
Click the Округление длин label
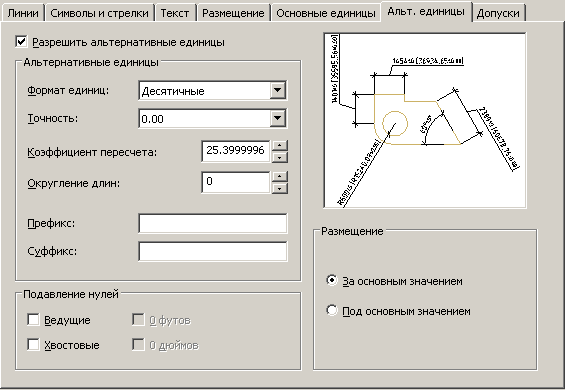[74, 183]
